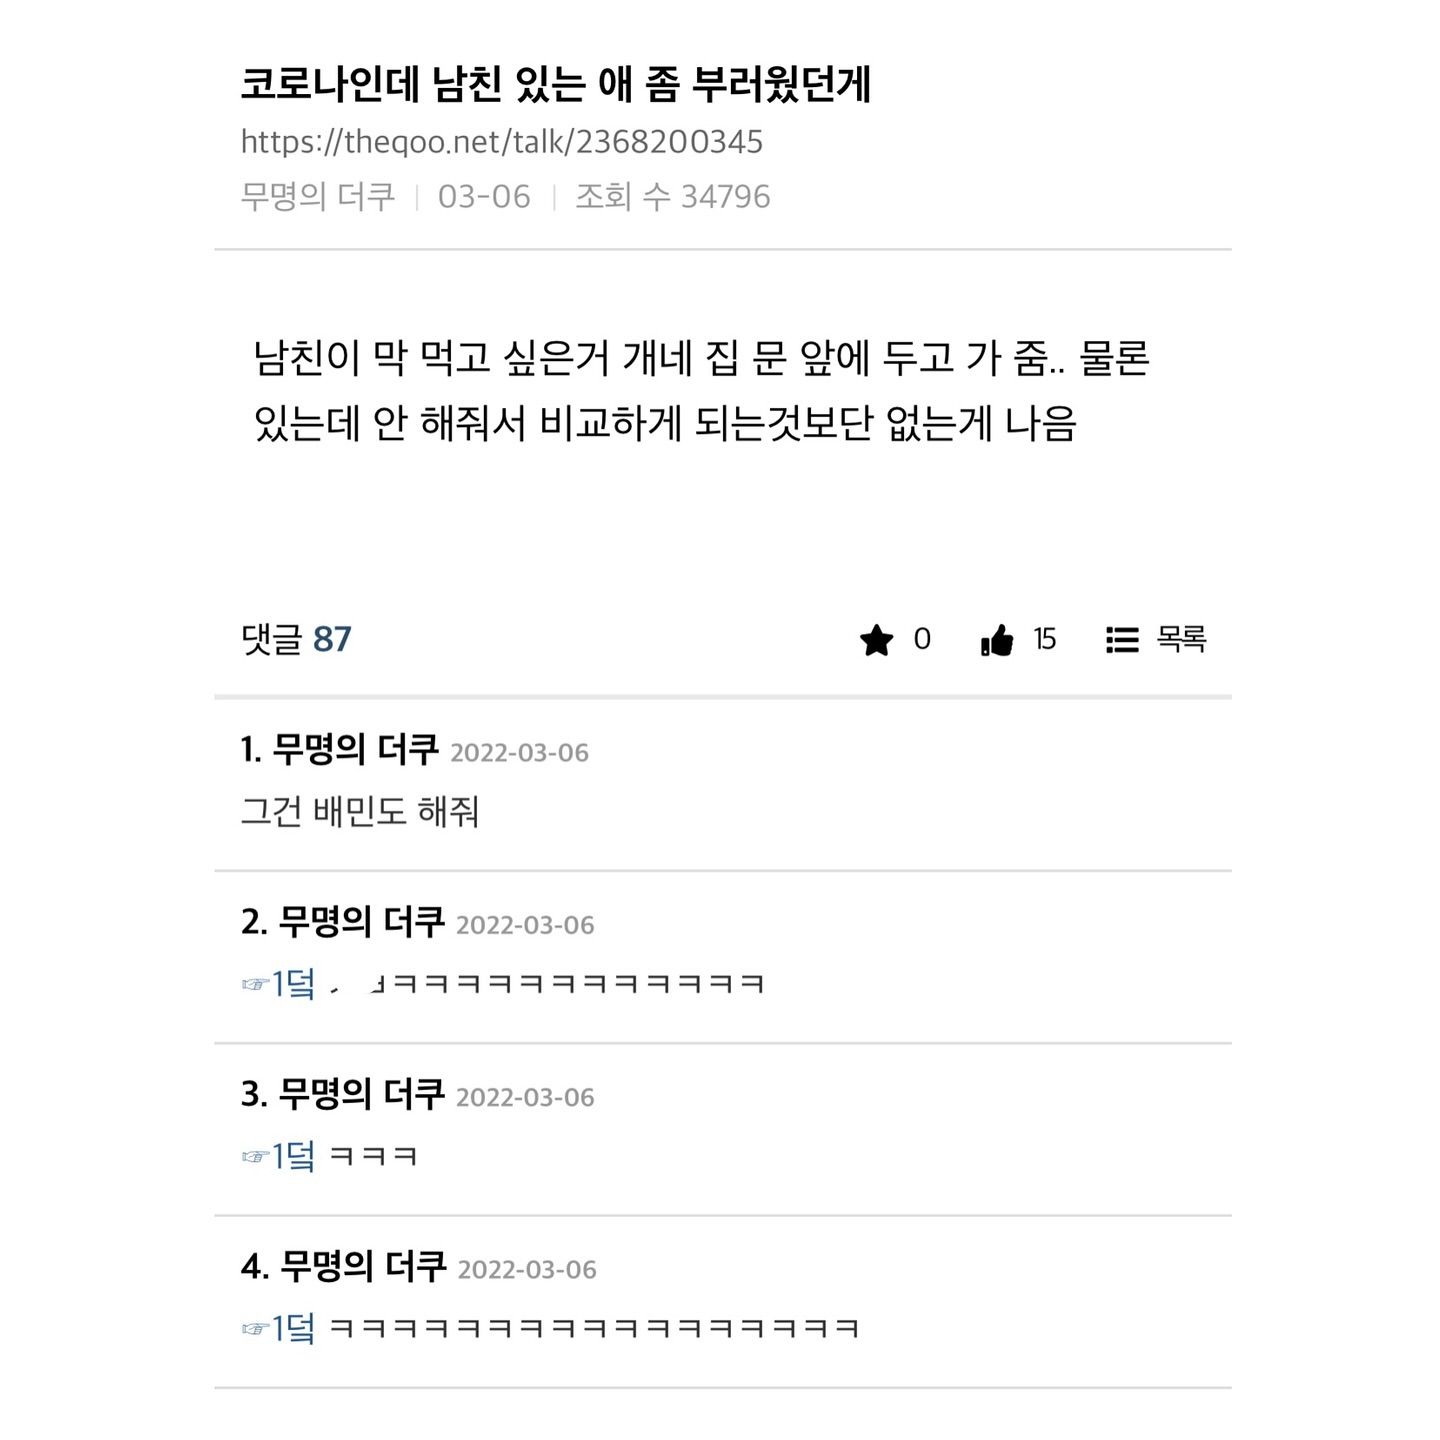Click the thumbs-up recommend icon
Image resolution: width=1440 pixels, height=1440 pixels.
(997, 640)
